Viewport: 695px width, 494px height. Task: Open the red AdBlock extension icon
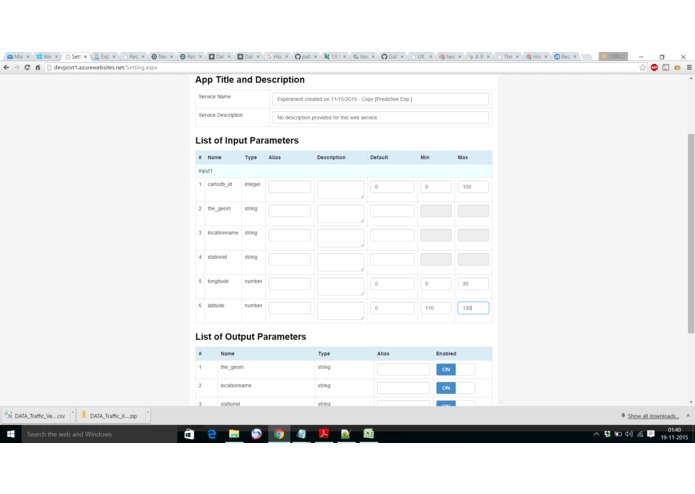[x=654, y=67]
